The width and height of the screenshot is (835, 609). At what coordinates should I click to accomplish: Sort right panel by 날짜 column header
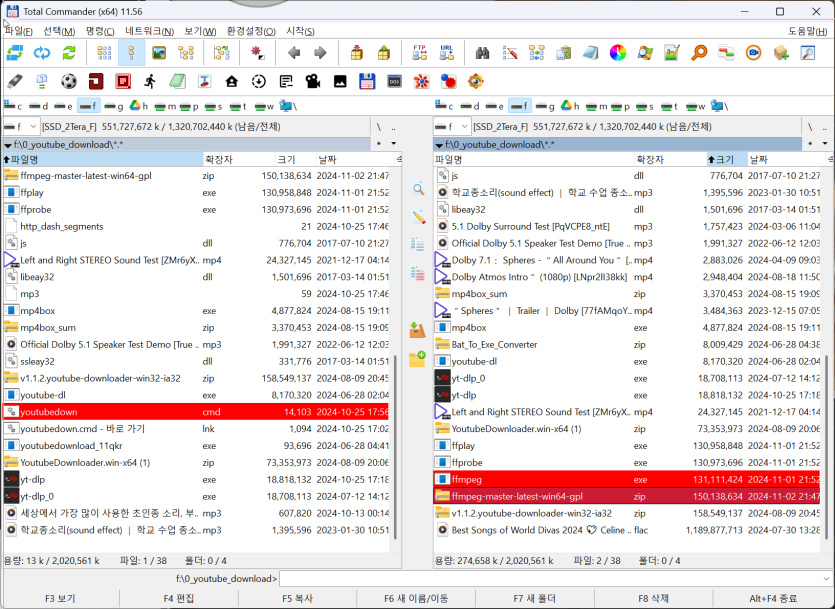coord(786,159)
